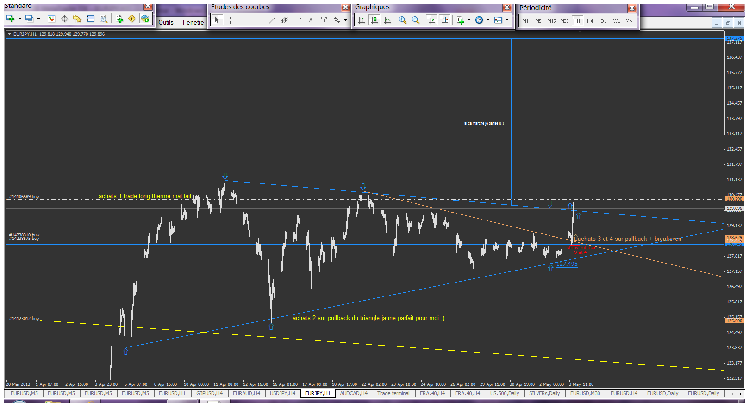Select the H4 timeframe
This screenshot has width=749, height=403.
tap(590, 21)
